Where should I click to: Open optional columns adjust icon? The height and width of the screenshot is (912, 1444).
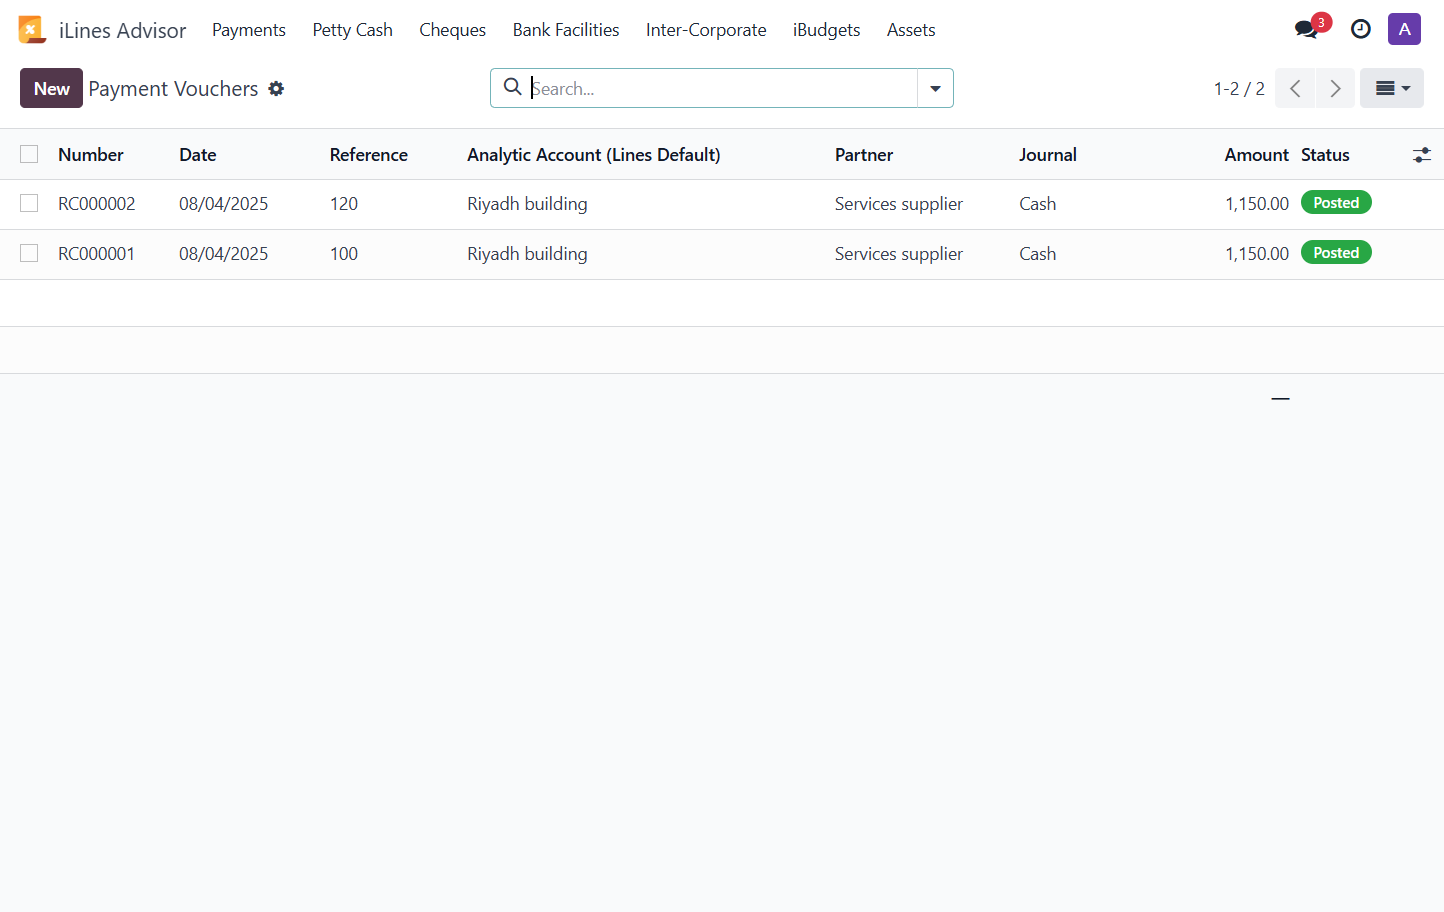click(1421, 155)
